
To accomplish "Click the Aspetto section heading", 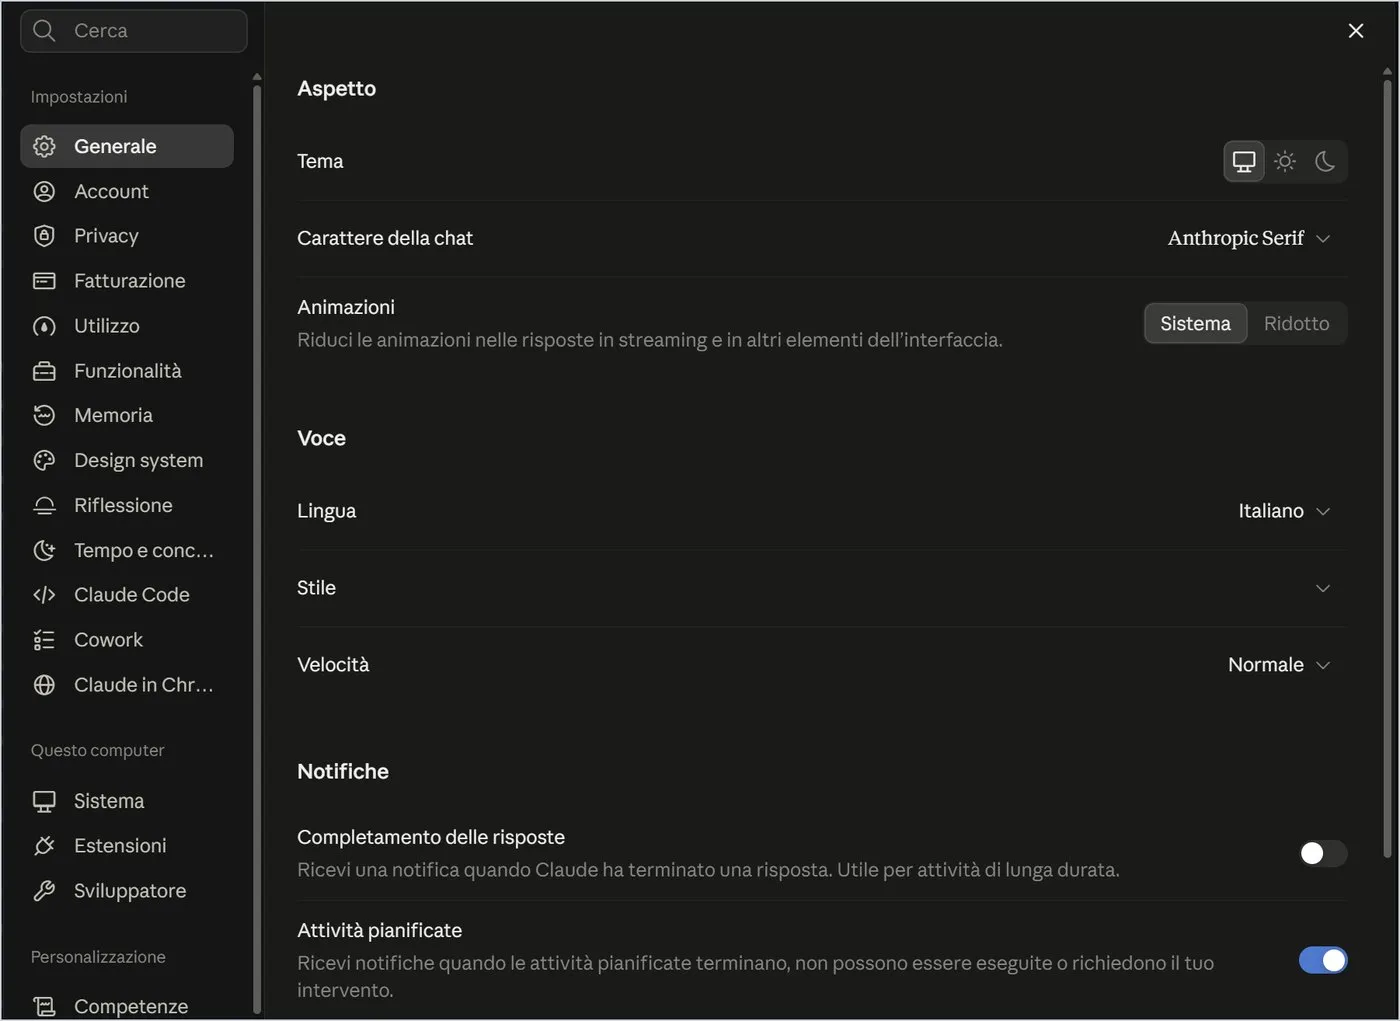I will 336,88.
